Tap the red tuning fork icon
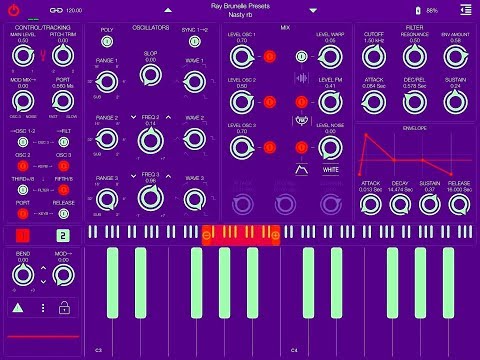Screen dimensions: 480x360 coord(43,55)
